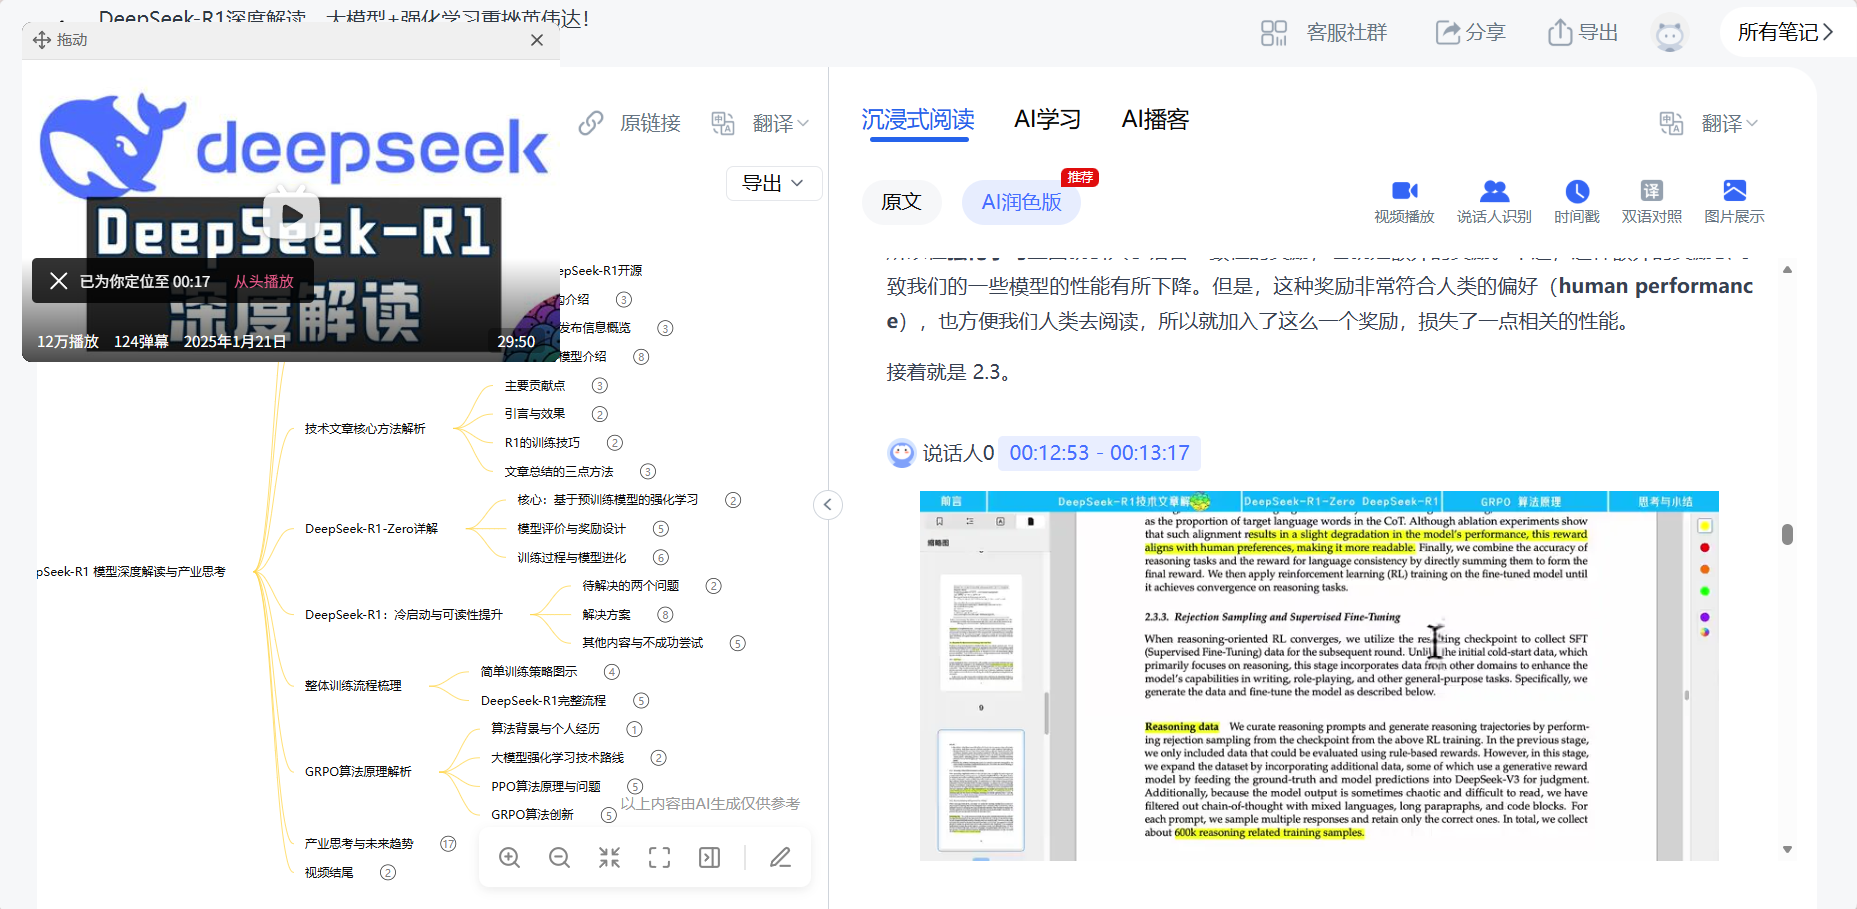Select node 大模型强化学习技术路线
Viewport: 1857px width, 909px height.
tap(558, 758)
